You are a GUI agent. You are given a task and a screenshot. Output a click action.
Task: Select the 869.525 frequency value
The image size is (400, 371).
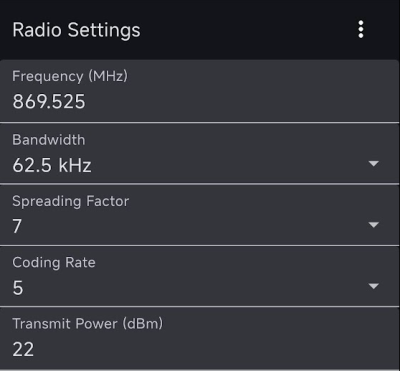49,101
